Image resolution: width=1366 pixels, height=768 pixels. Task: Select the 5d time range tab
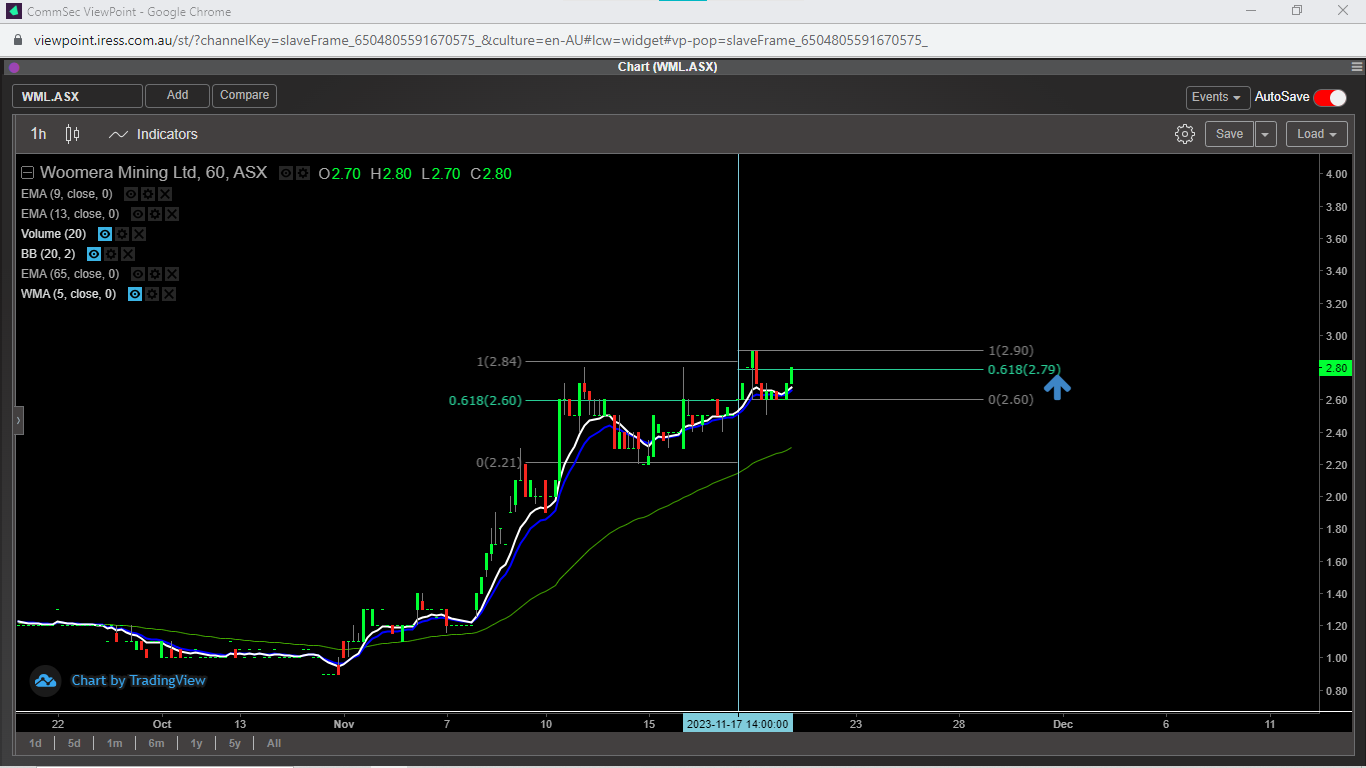point(75,743)
